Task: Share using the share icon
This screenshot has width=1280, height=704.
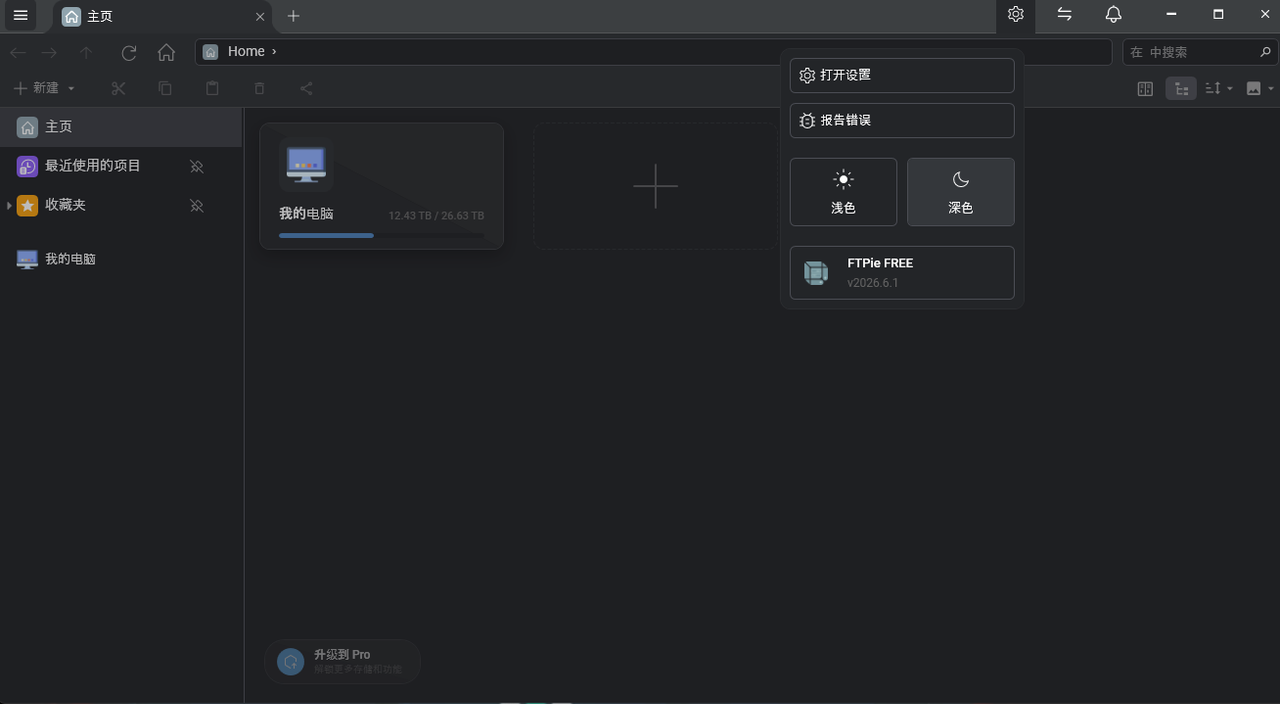Action: pos(306,88)
